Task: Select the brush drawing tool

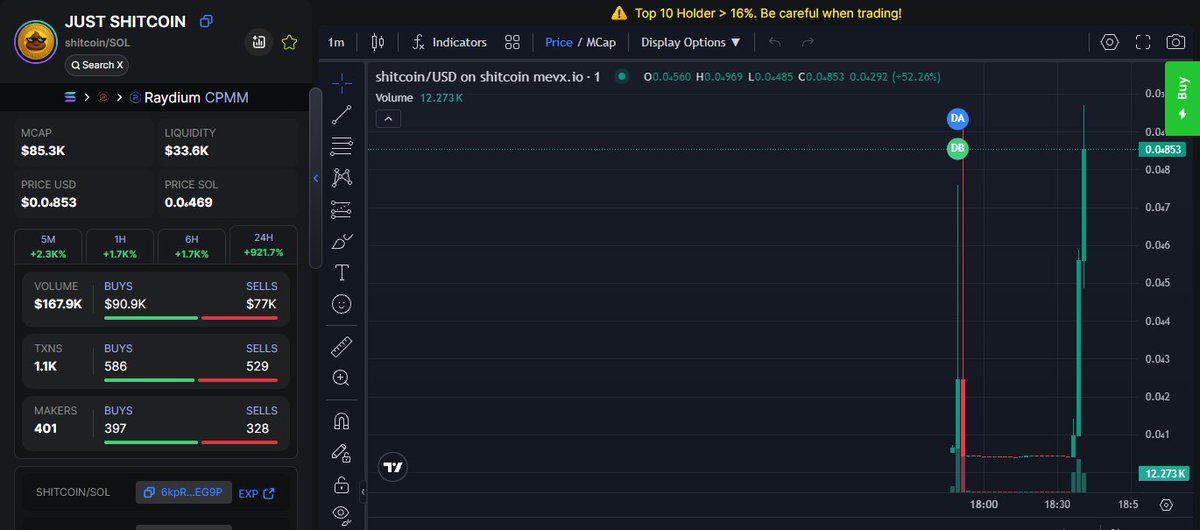Action: point(342,241)
